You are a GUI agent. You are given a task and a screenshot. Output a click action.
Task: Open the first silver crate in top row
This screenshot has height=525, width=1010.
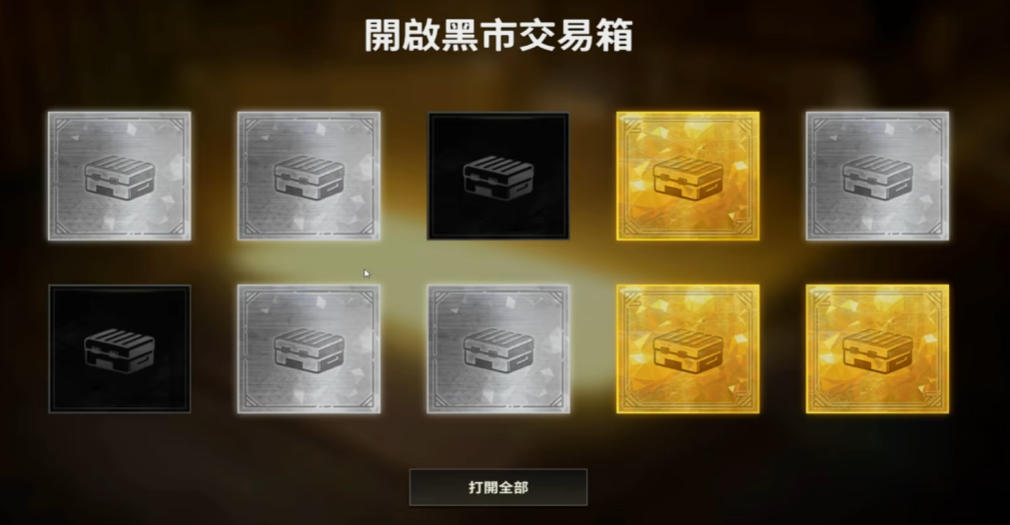click(119, 176)
